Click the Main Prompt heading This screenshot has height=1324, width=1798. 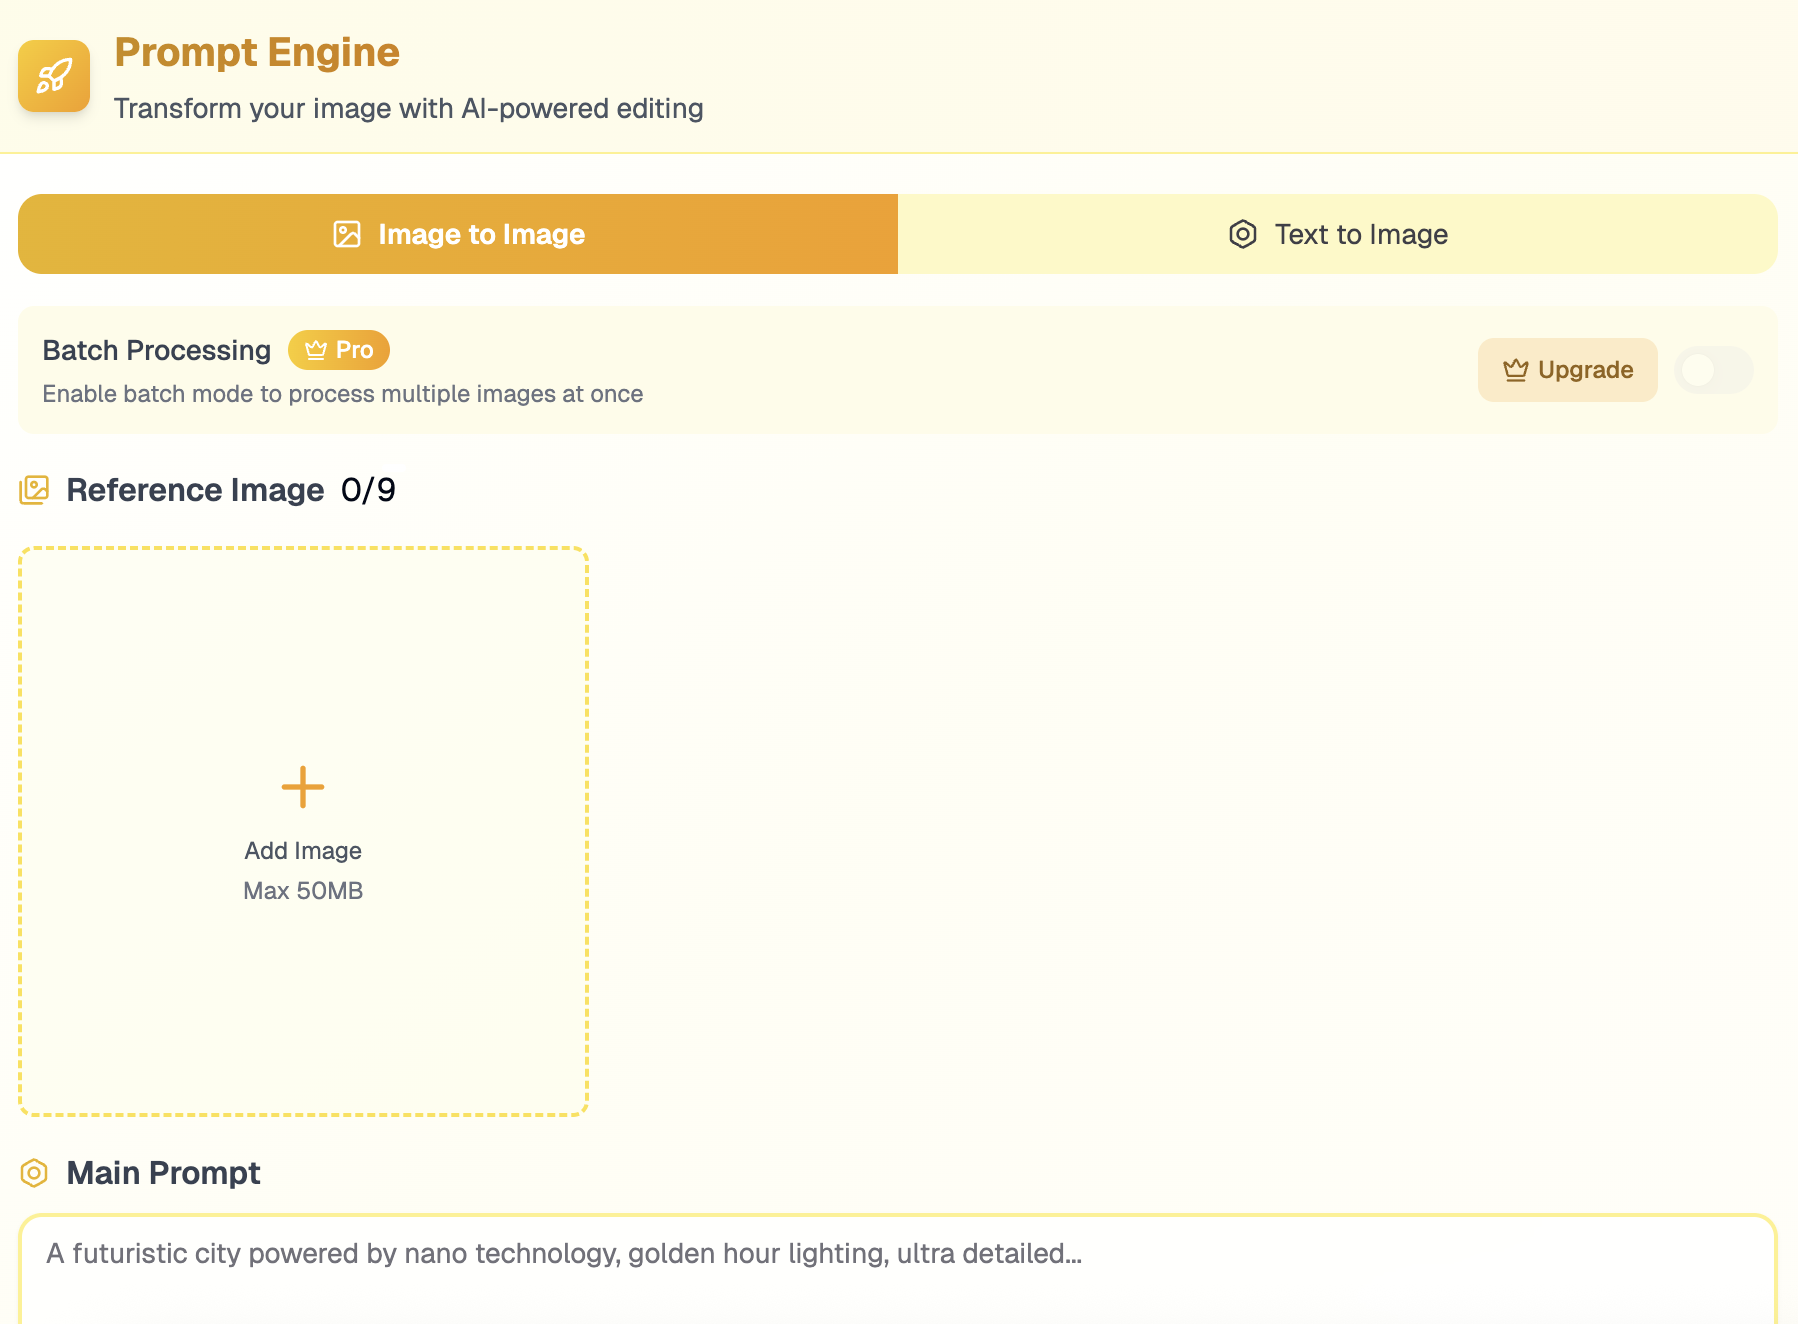[163, 1173]
